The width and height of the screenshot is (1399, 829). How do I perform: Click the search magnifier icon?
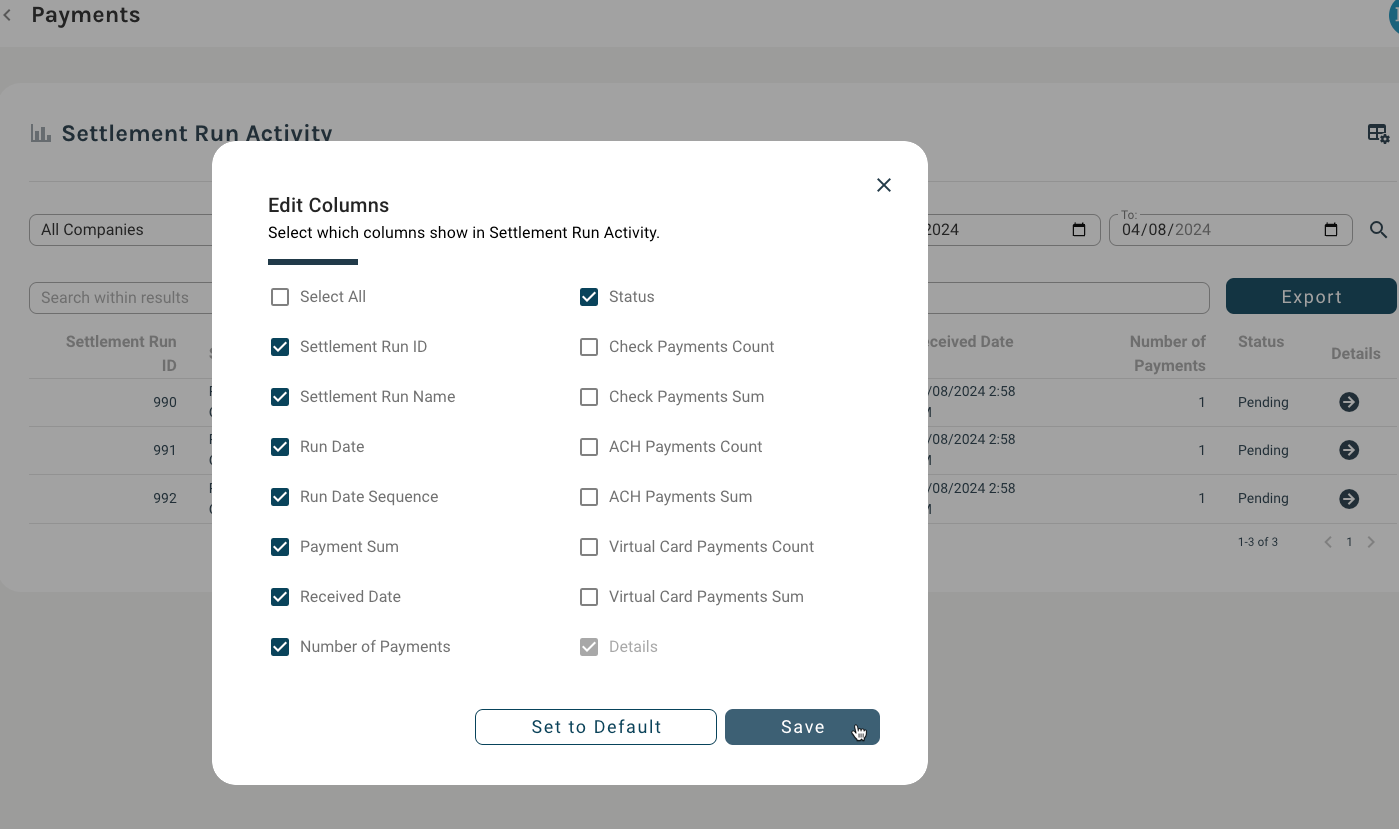point(1378,230)
